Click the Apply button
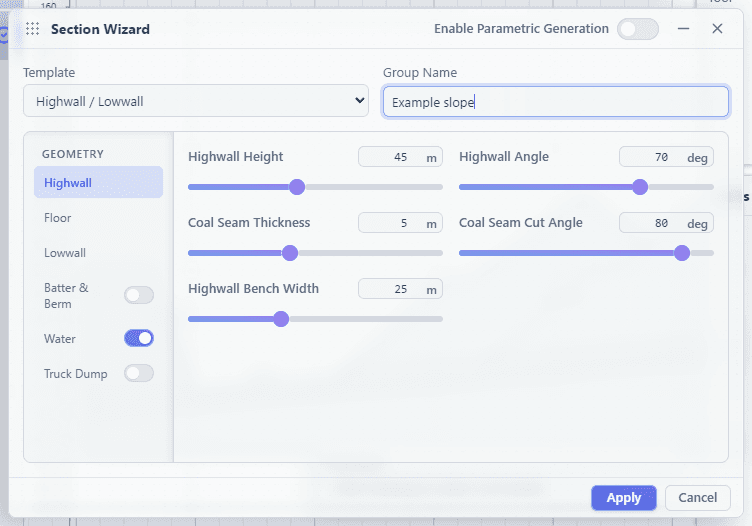Screen dimensions: 752x526 point(623,498)
